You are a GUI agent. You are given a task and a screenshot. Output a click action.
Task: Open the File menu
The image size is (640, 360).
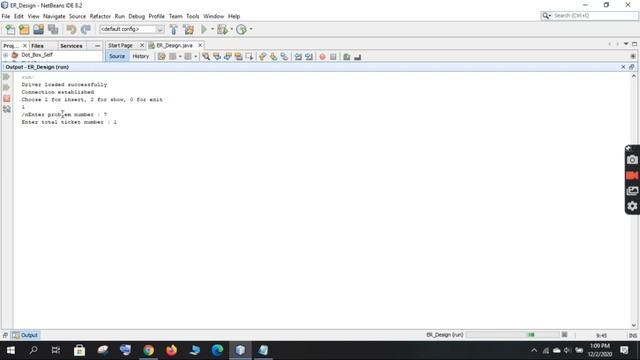click(6, 16)
